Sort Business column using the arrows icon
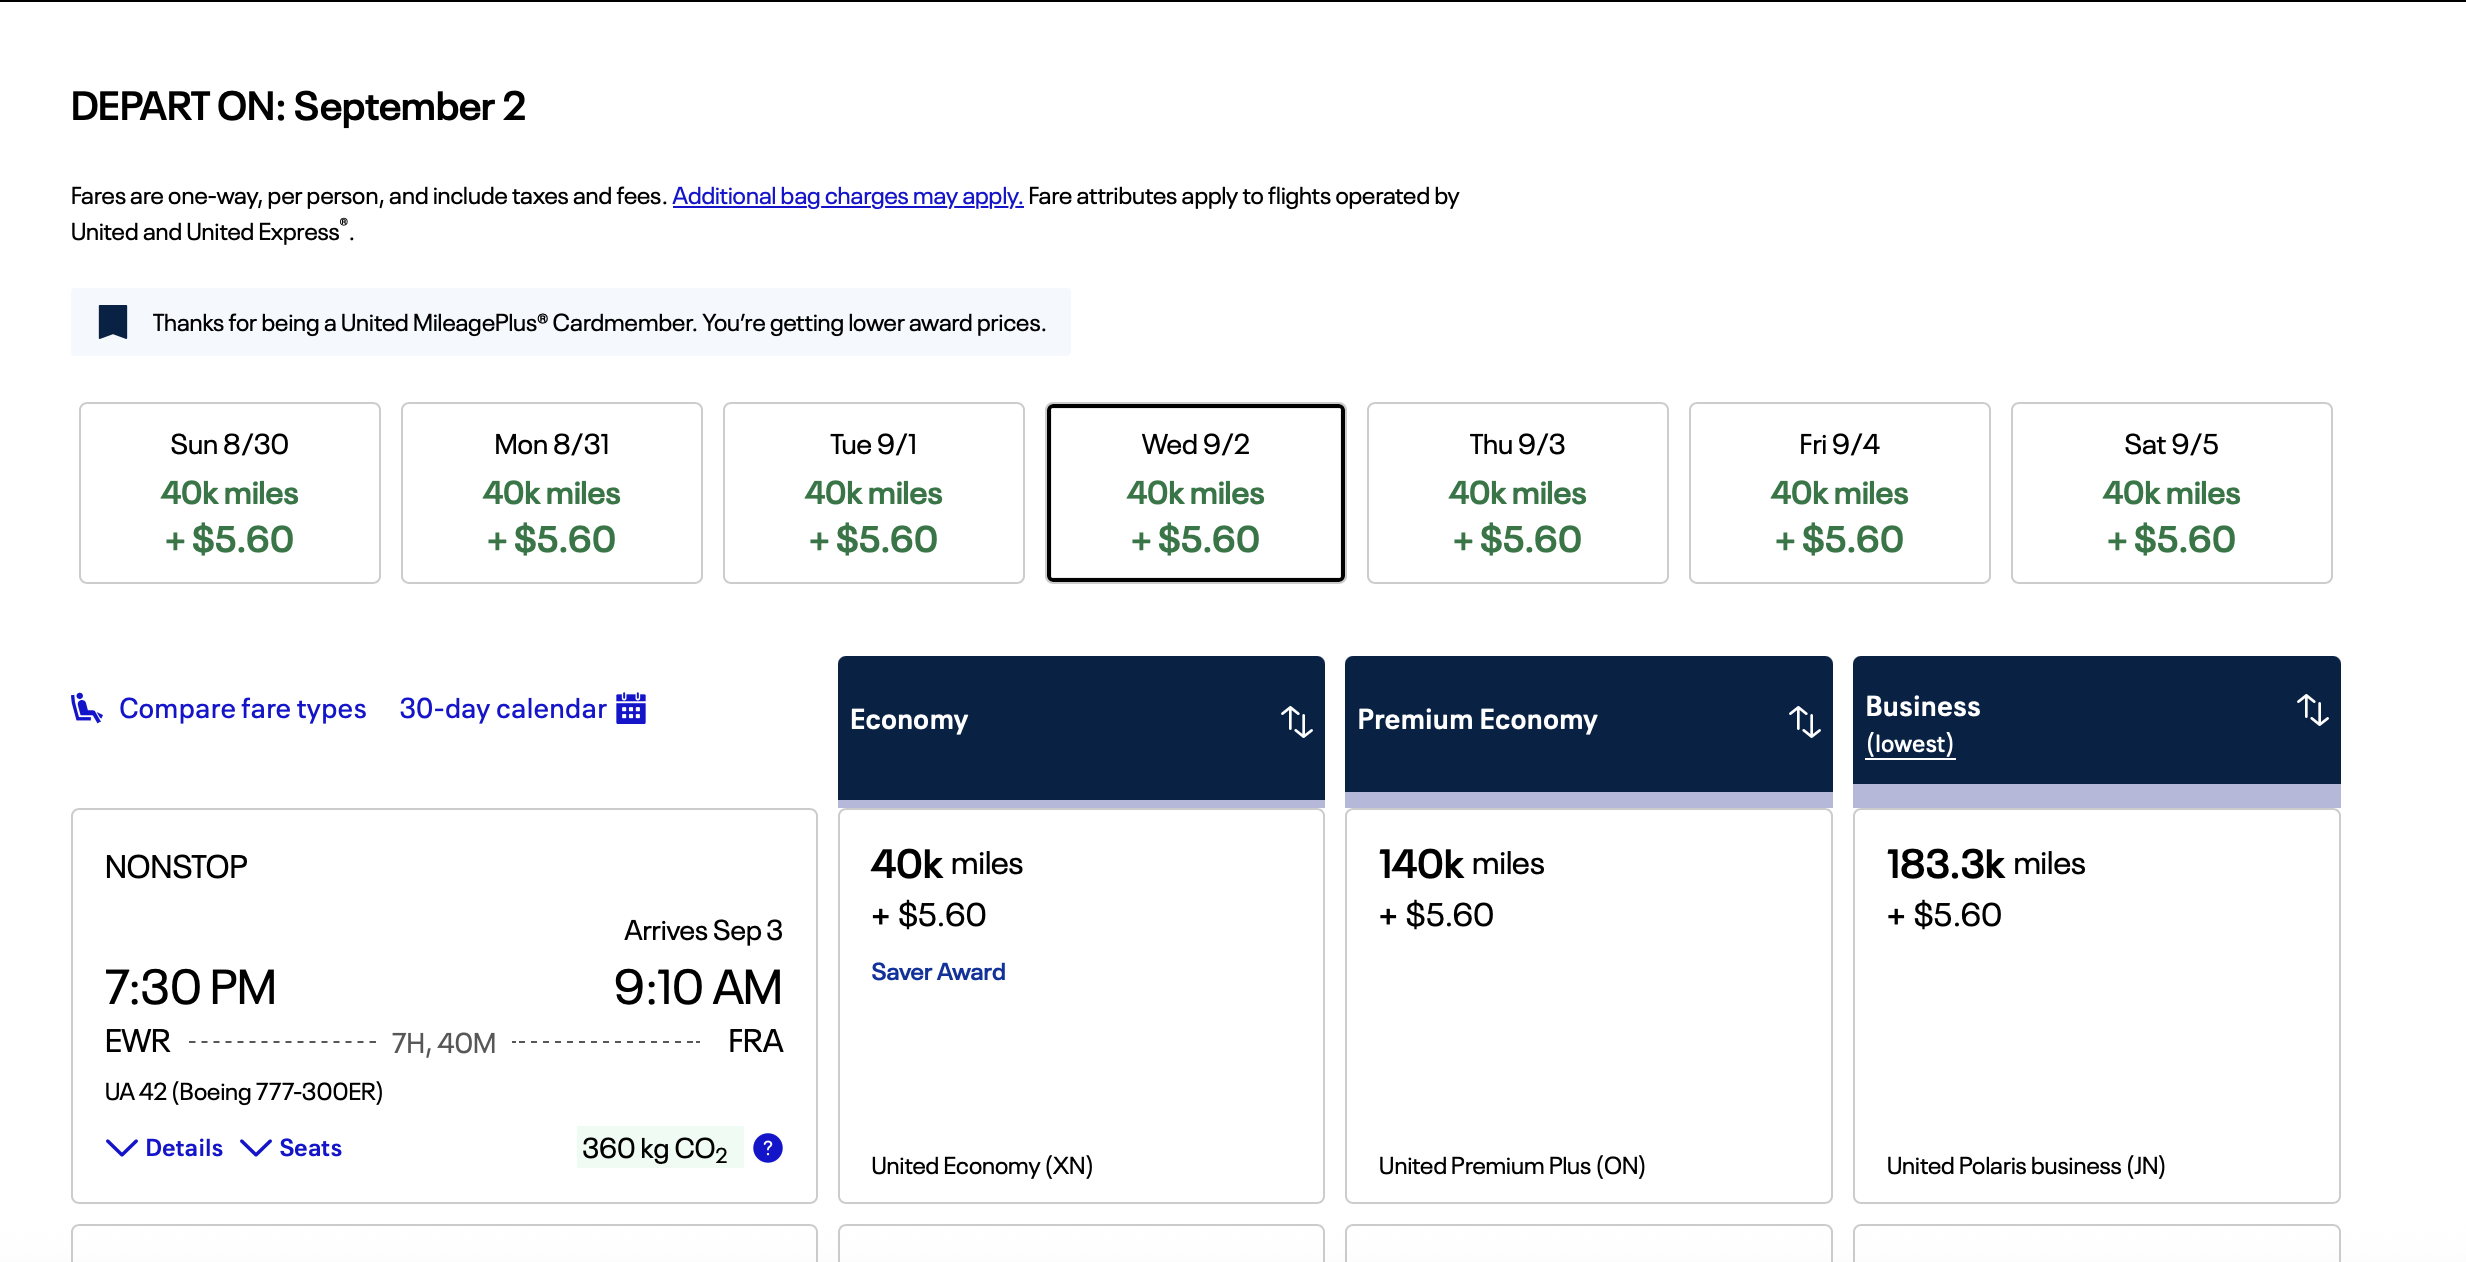Screen dimensions: 2466x1262 [2312, 709]
